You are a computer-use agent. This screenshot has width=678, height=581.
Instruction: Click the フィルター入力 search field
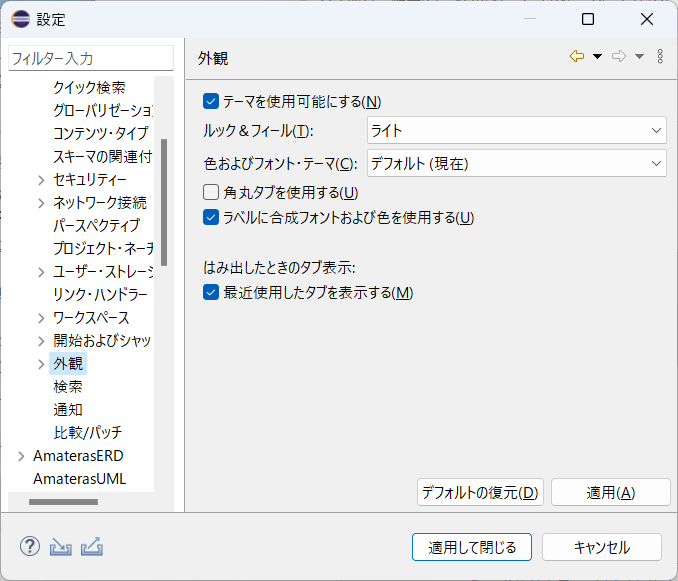tap(90, 59)
